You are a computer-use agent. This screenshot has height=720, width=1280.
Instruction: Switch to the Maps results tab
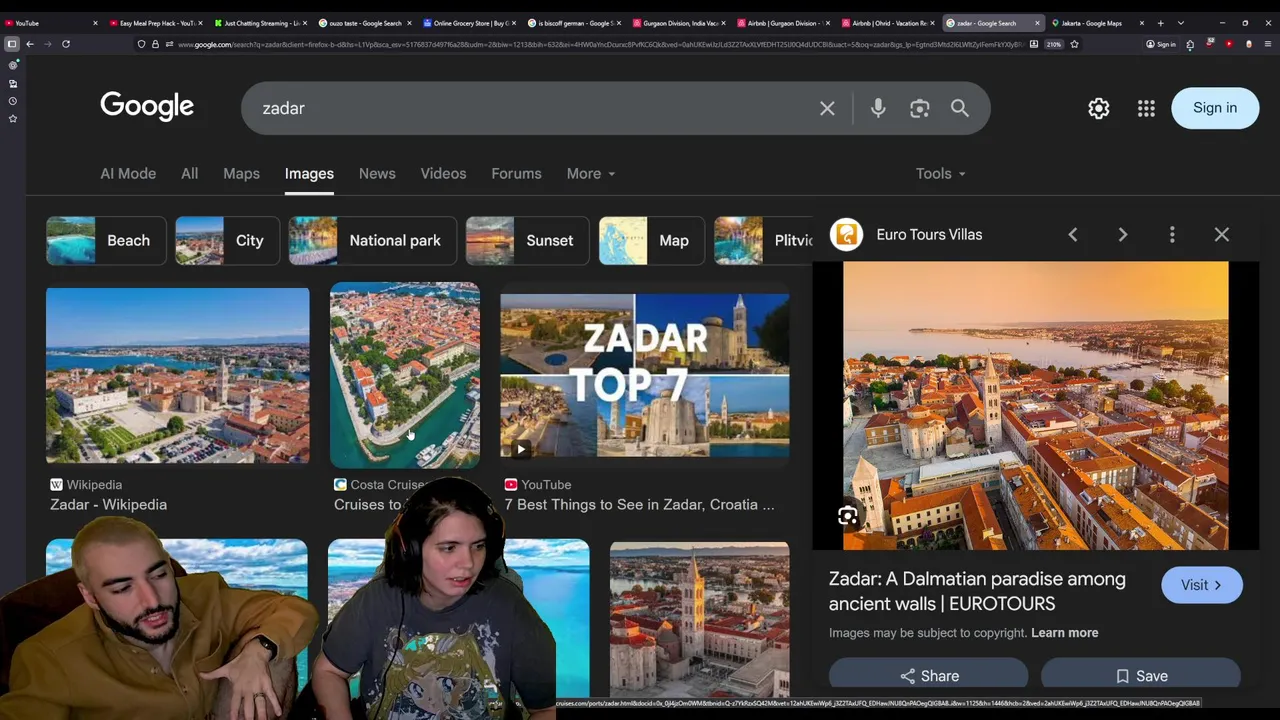pyautogui.click(x=241, y=174)
